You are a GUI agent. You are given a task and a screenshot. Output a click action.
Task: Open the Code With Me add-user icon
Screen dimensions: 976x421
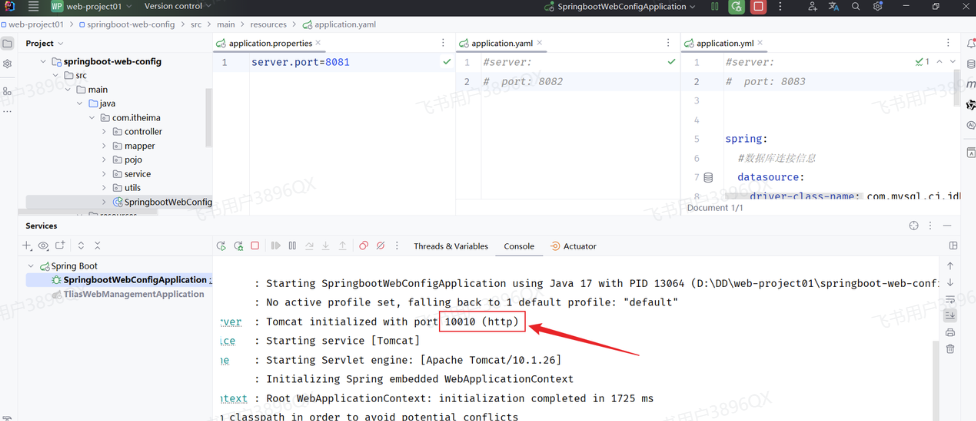[x=812, y=6]
